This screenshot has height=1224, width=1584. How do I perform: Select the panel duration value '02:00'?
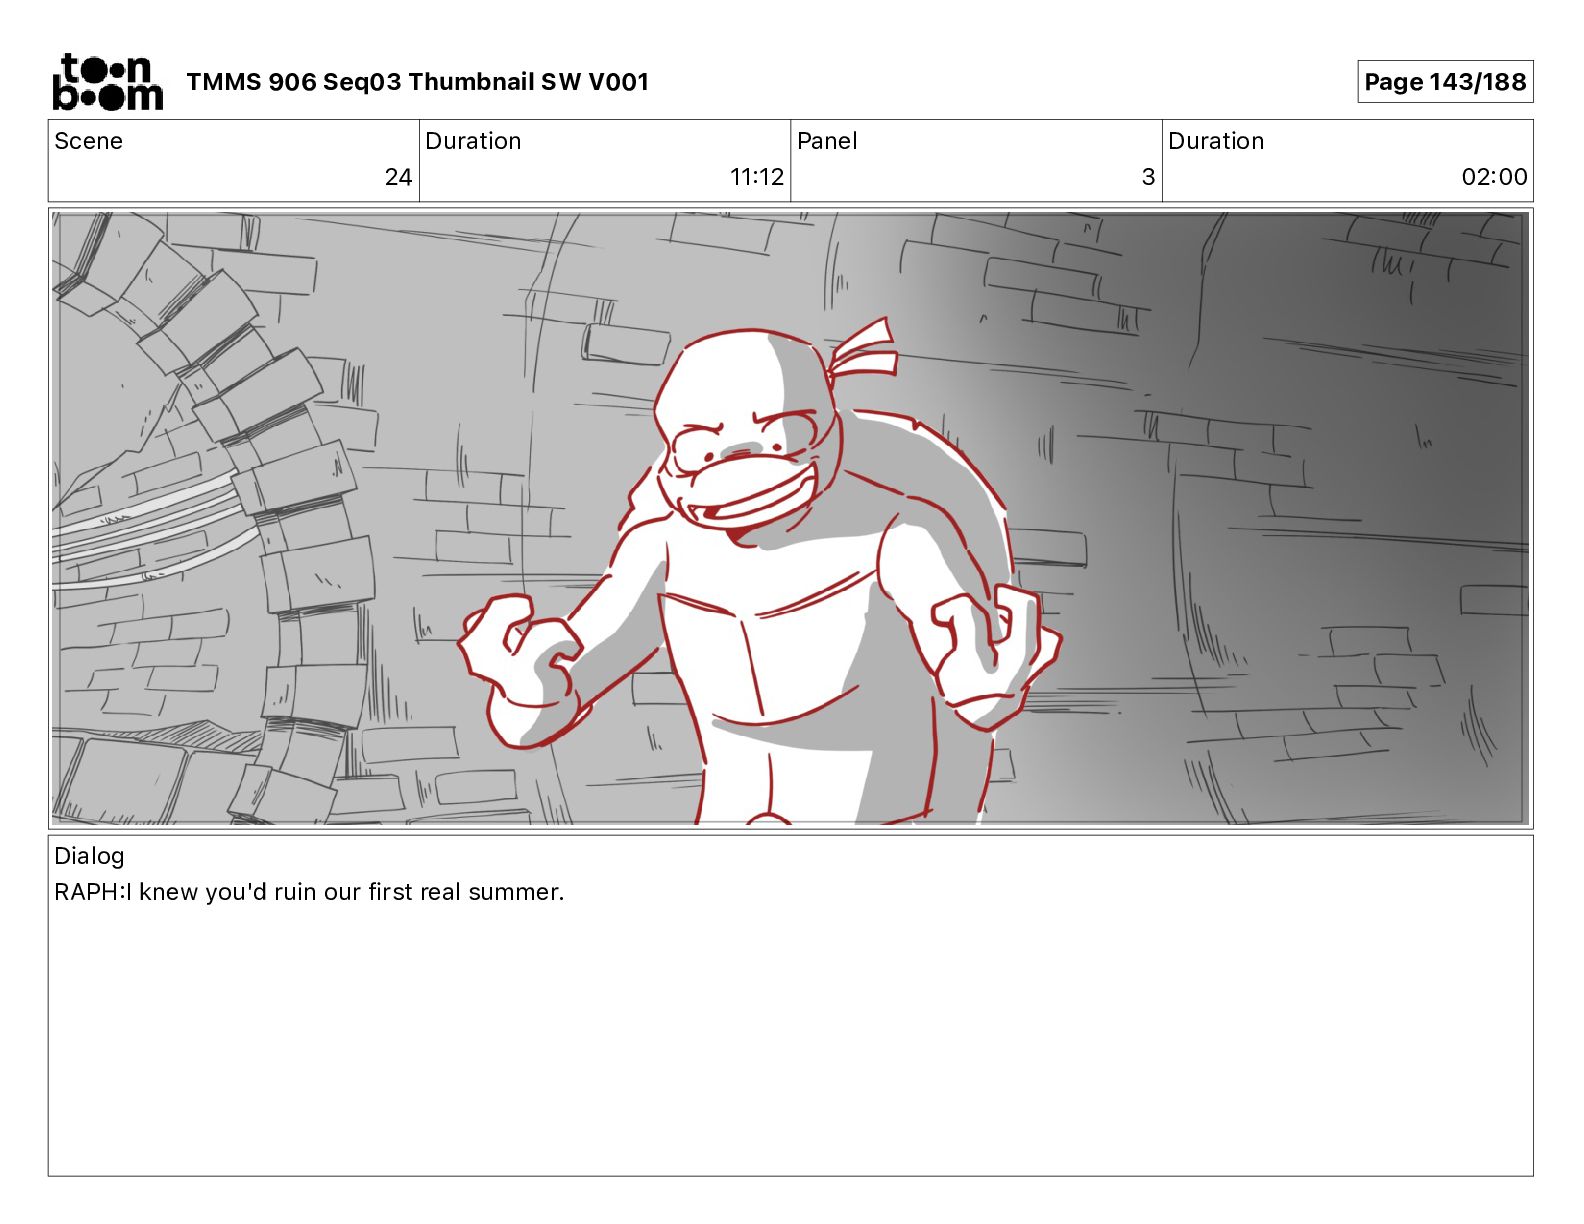tap(1494, 177)
